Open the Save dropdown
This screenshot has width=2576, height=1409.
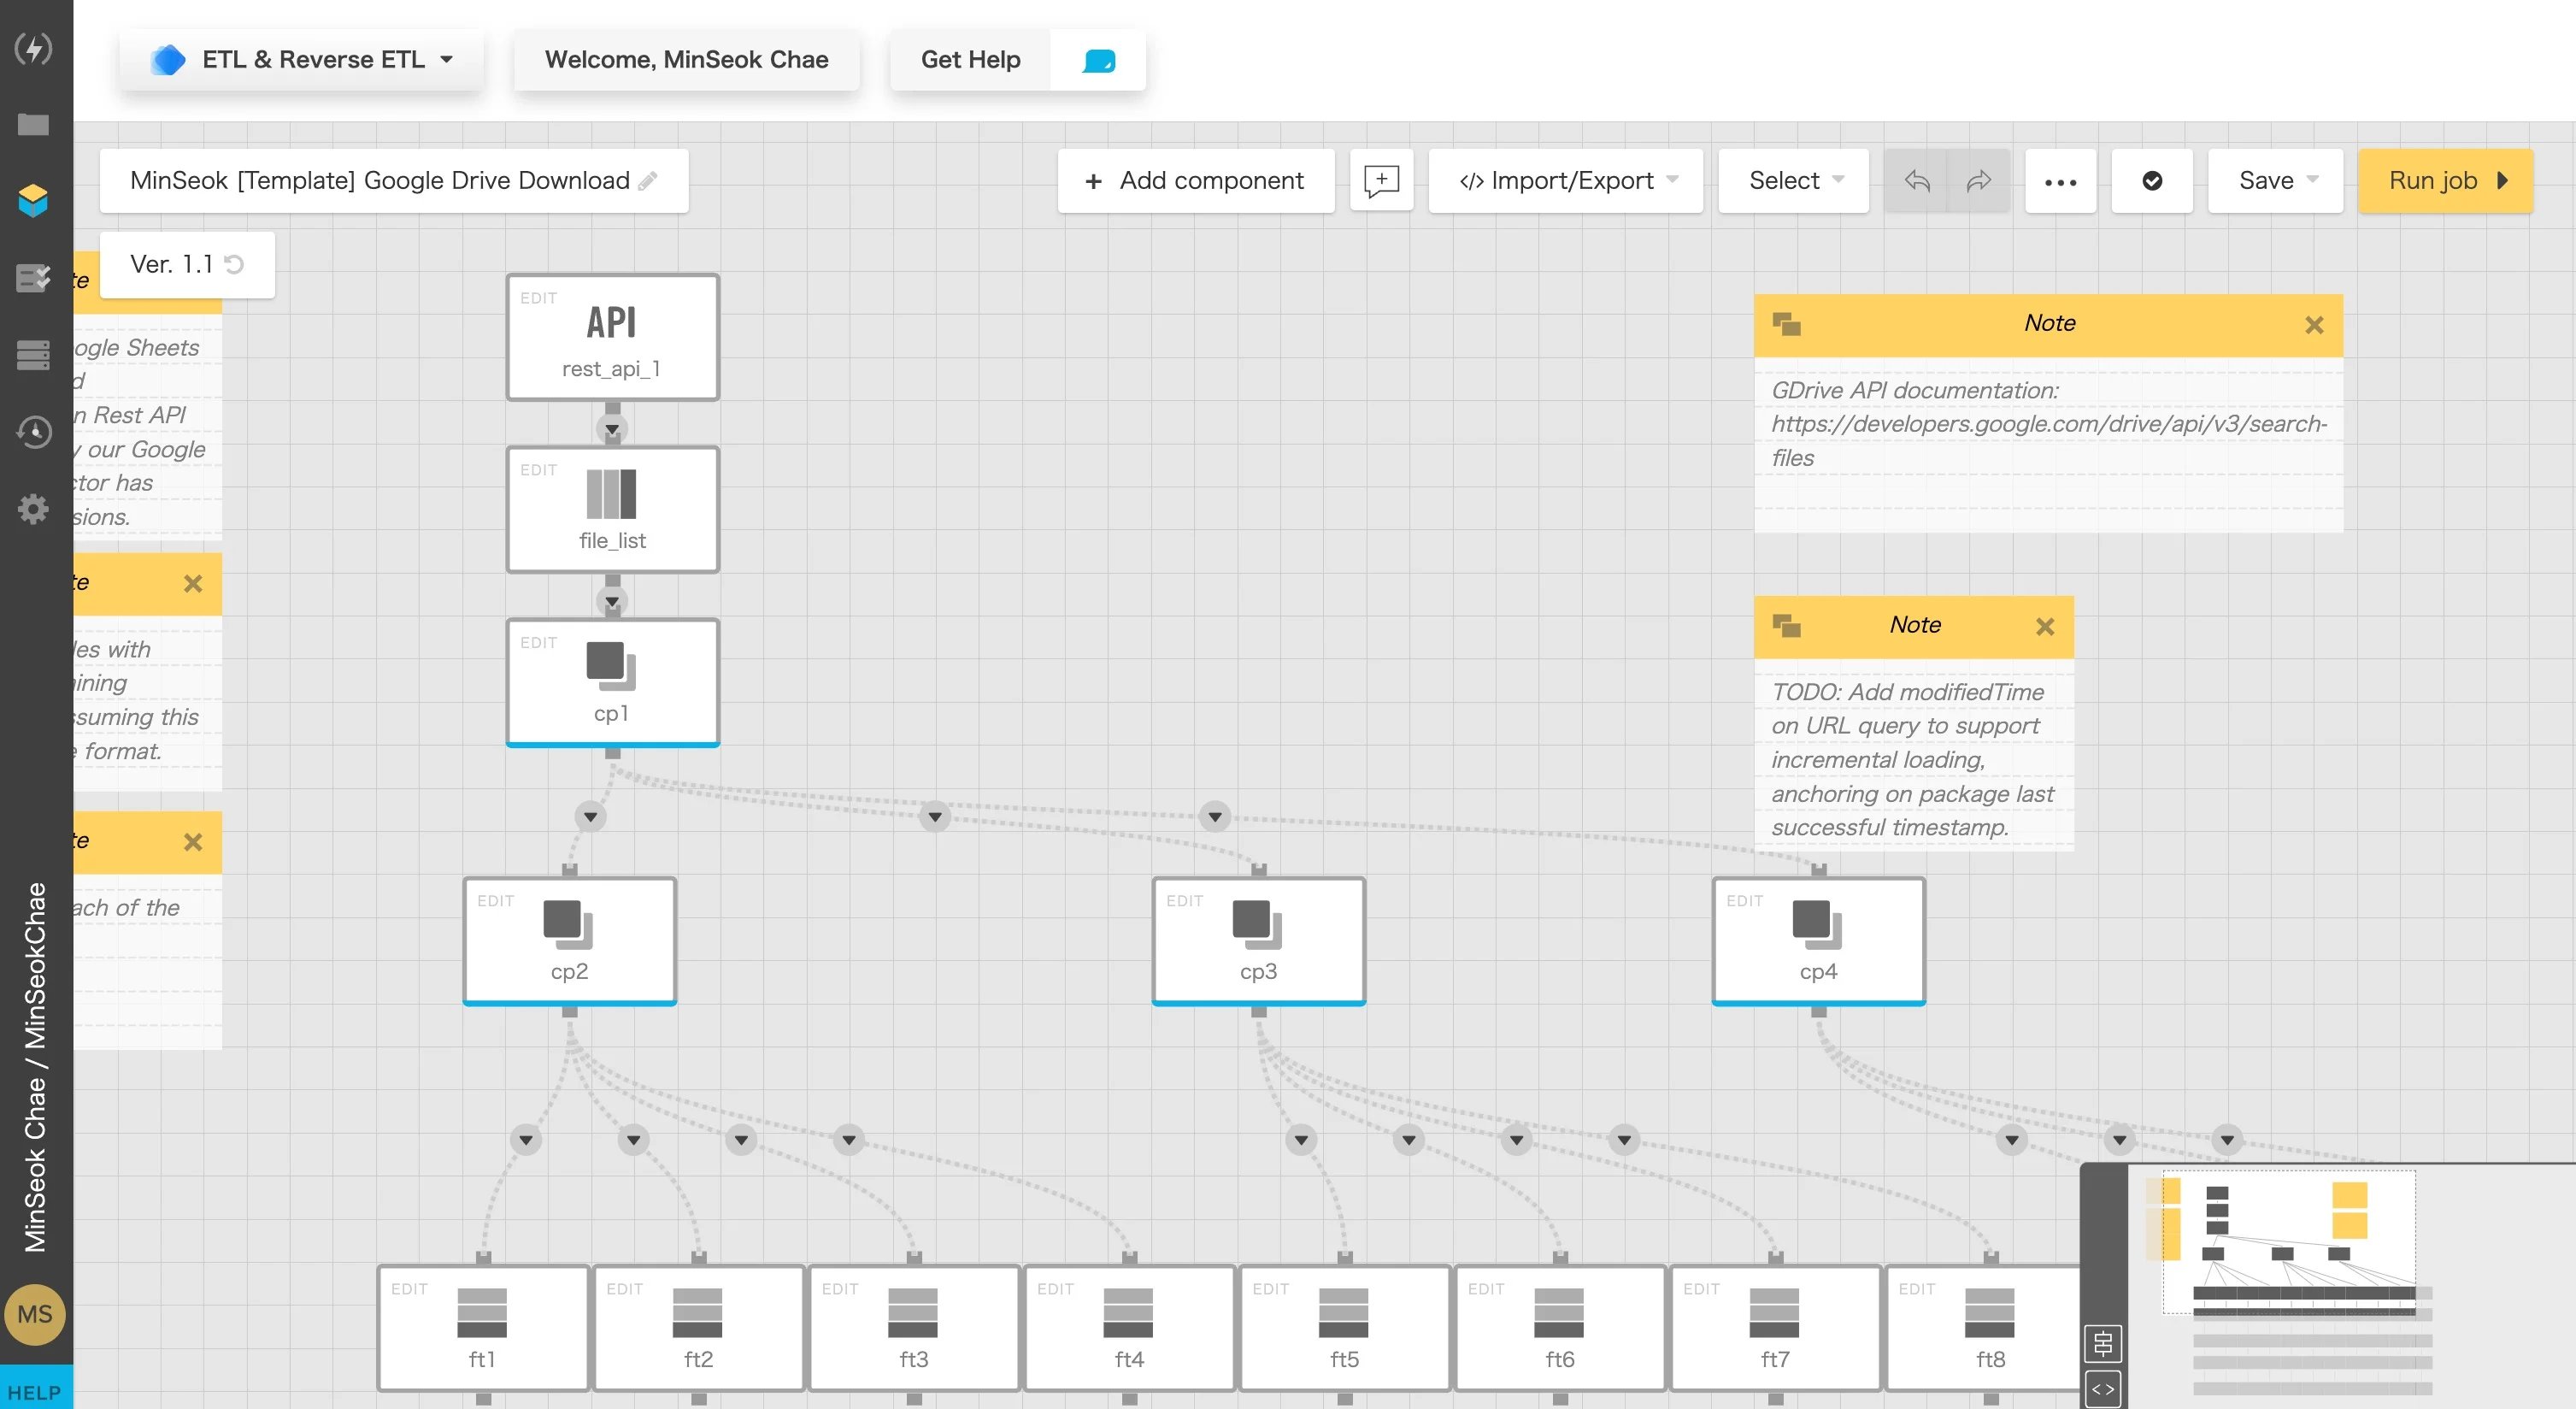[x=2275, y=181]
